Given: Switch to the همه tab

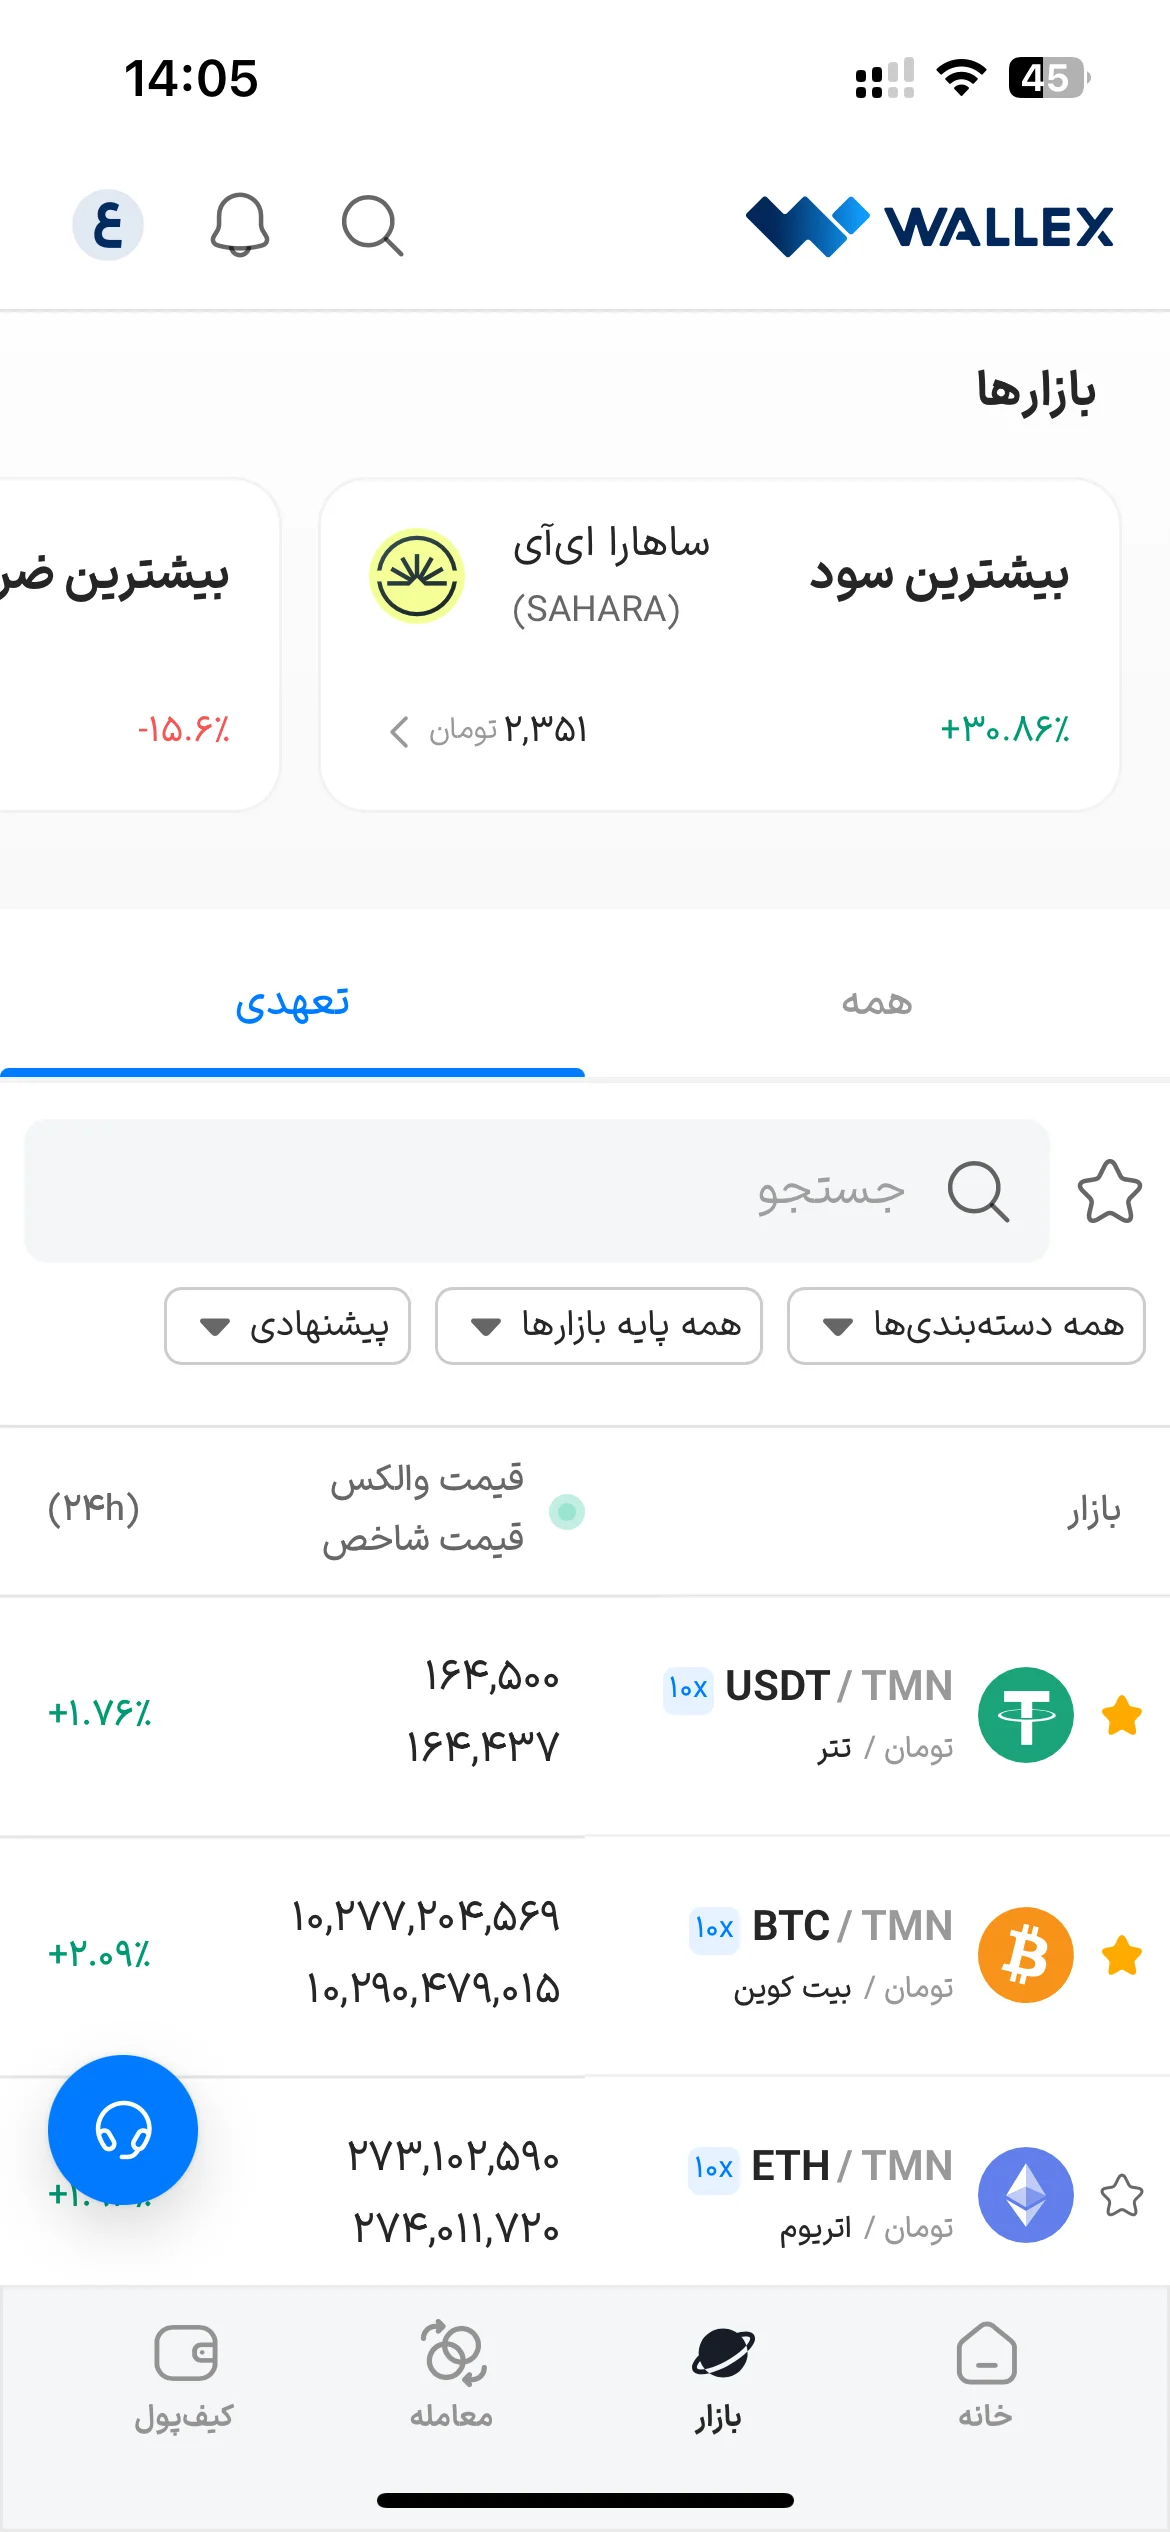Looking at the screenshot, I should [x=877, y=1002].
